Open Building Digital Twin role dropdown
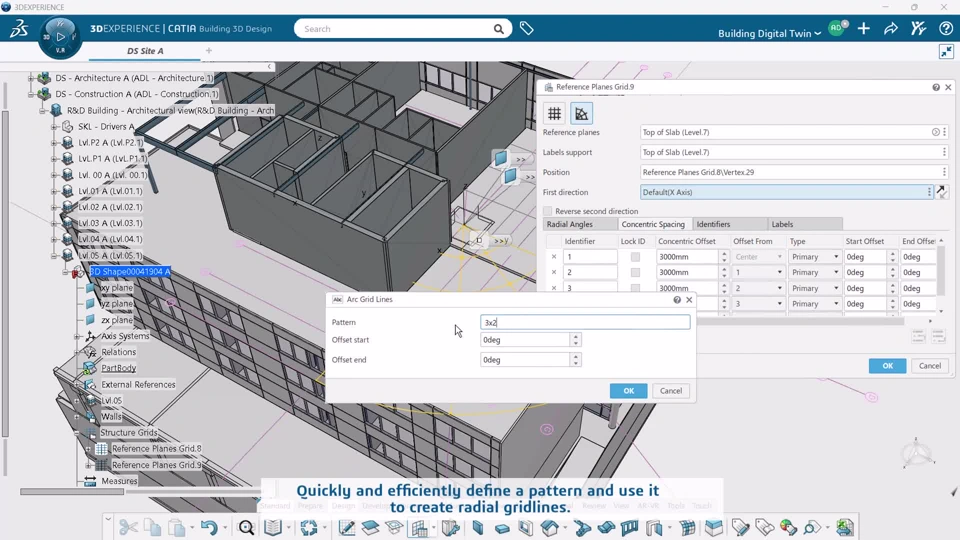The height and width of the screenshot is (540, 960). (769, 34)
